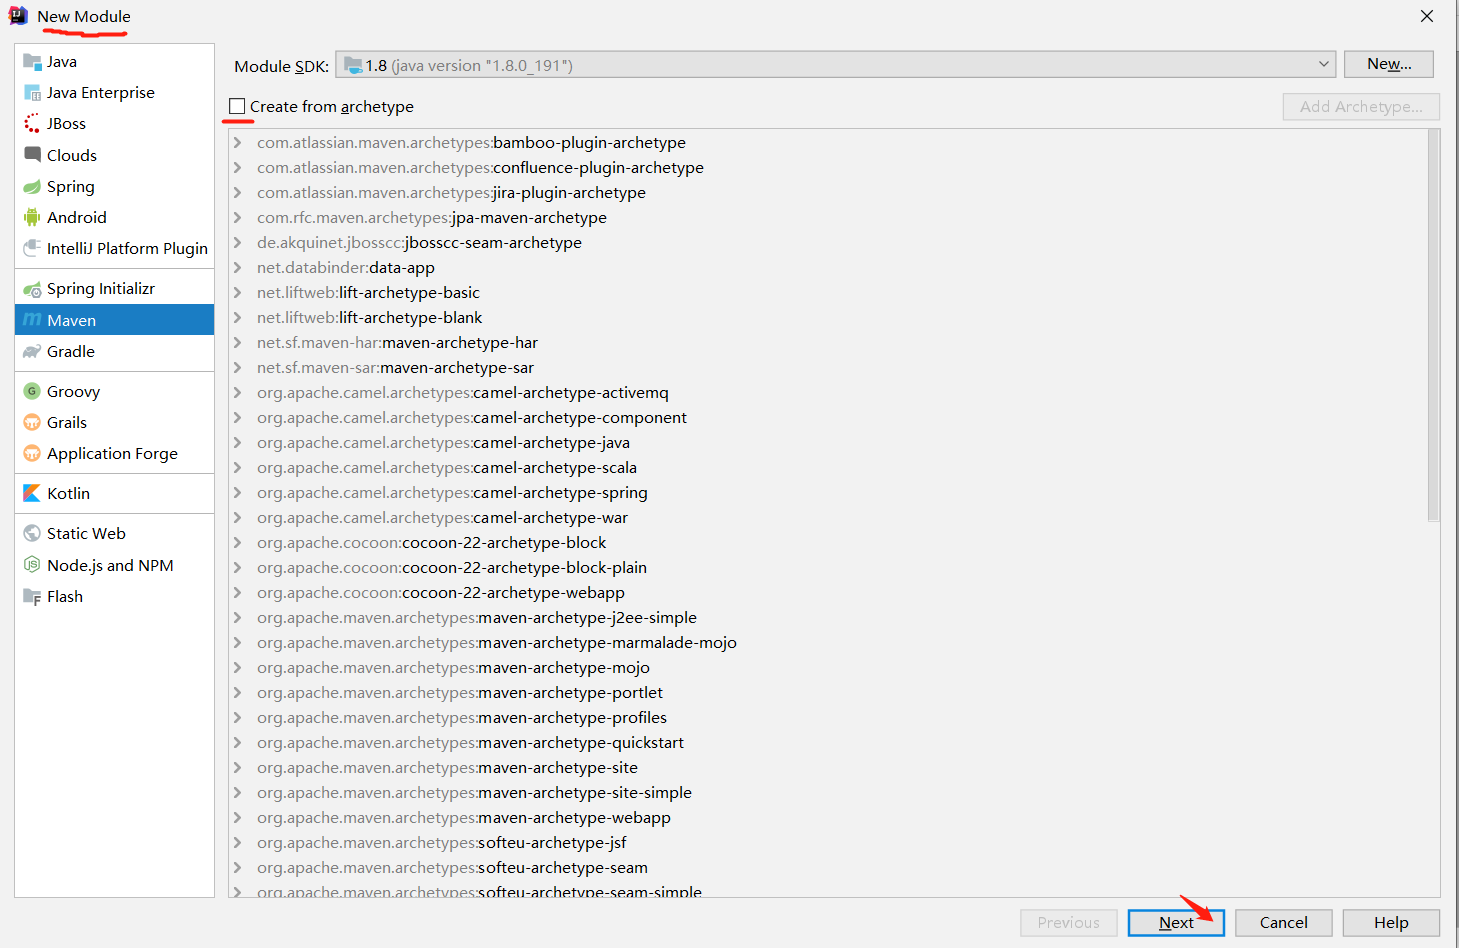
Task: Click the Node.js and NPM icon
Action: click(32, 566)
